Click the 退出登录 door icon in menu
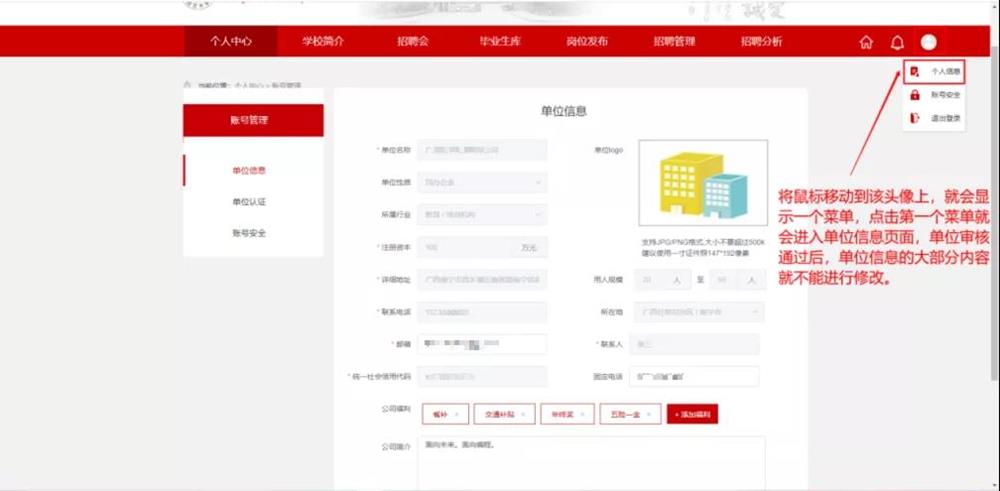Screen dimensions: 1000x491 click(915, 118)
